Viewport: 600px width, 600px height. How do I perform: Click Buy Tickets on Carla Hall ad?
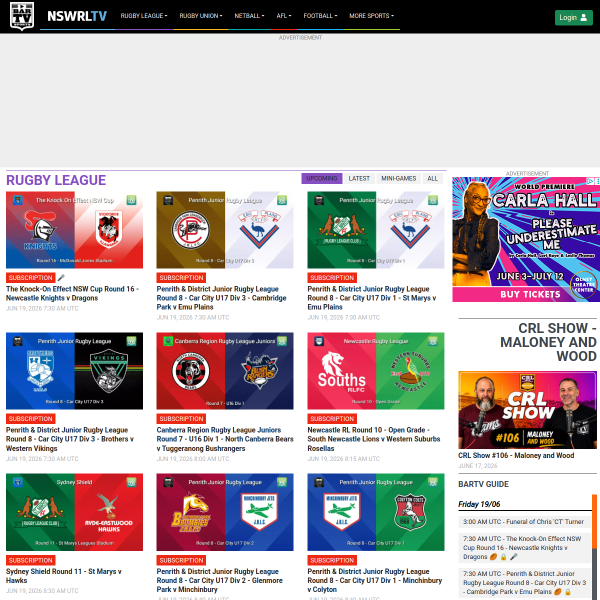(x=530, y=294)
